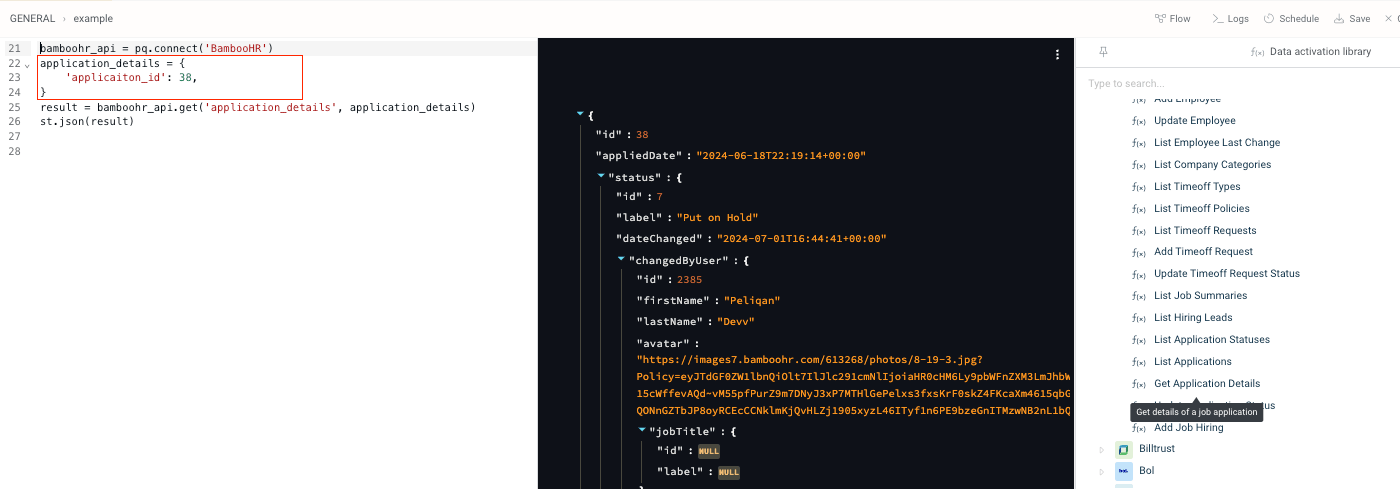Select the Get Application Details function

[x=1207, y=384]
